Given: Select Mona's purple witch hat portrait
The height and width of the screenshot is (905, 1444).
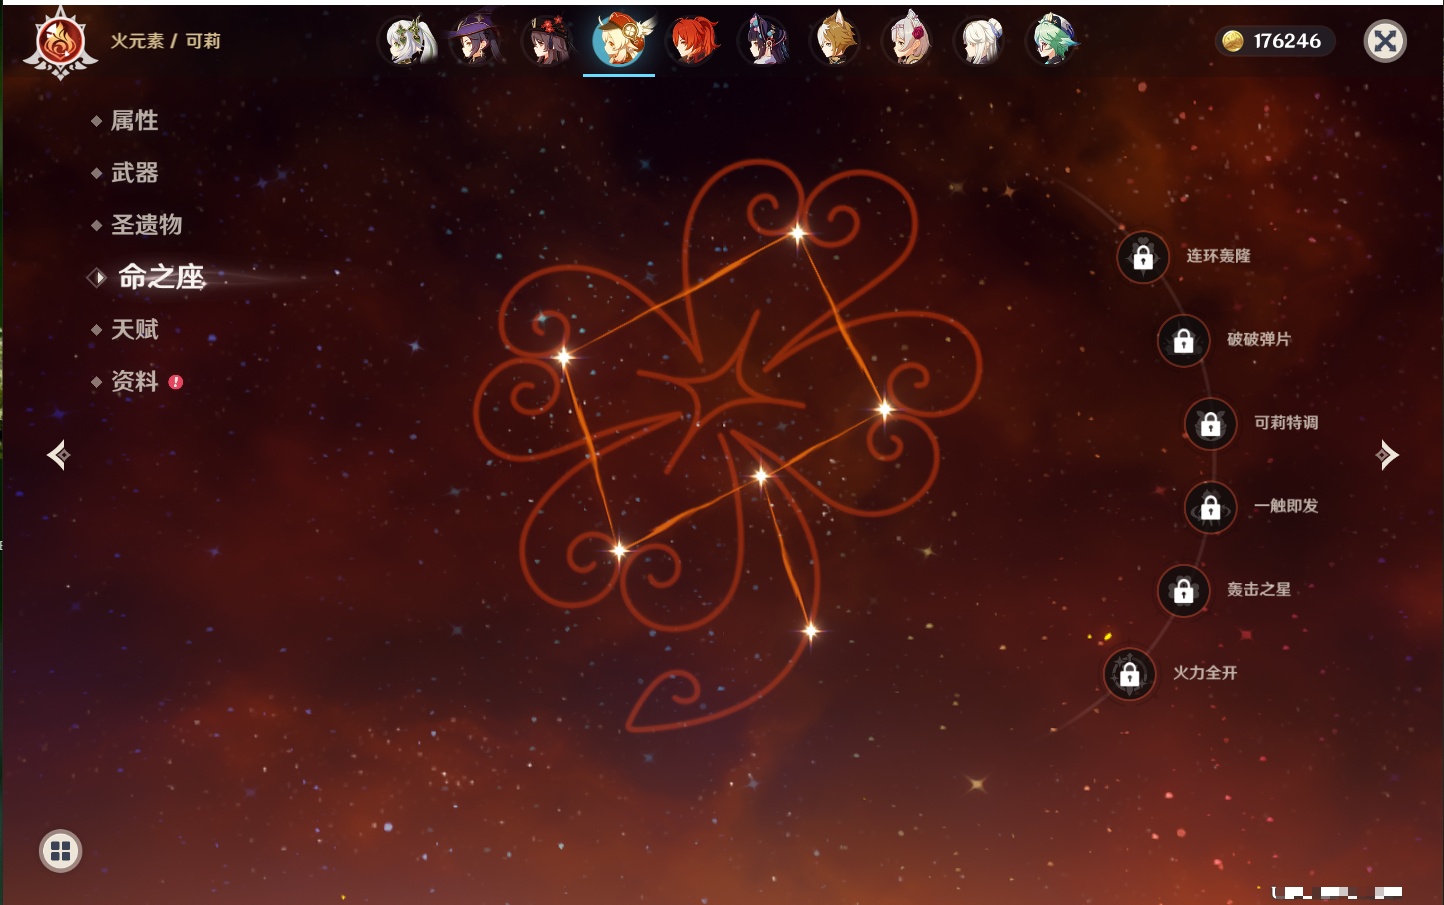Looking at the screenshot, I should (475, 42).
